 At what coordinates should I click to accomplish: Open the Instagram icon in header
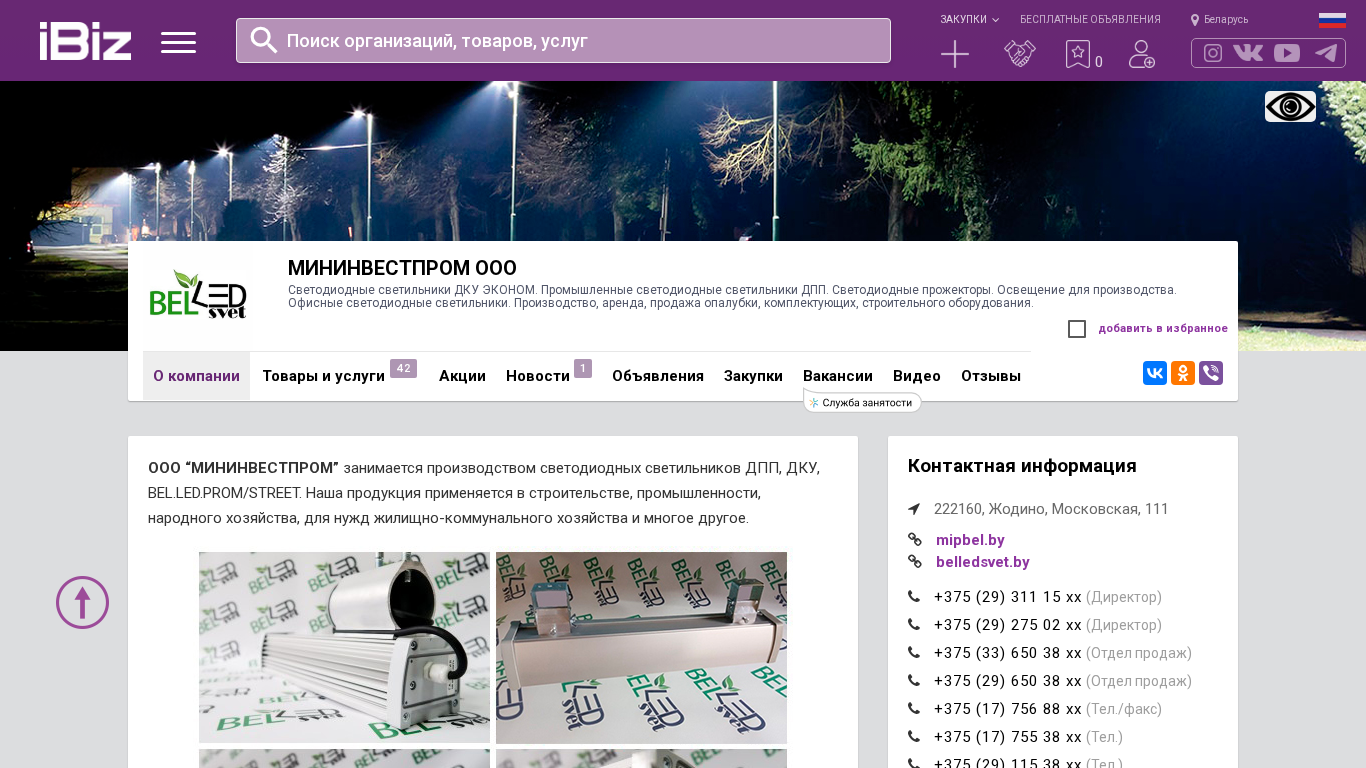click(x=1213, y=53)
